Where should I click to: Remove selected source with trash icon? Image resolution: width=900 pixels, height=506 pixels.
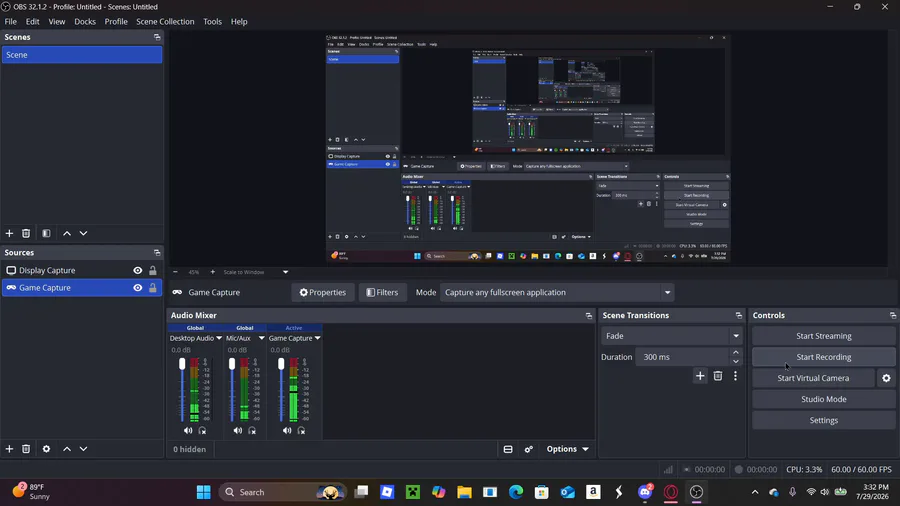tap(26, 449)
